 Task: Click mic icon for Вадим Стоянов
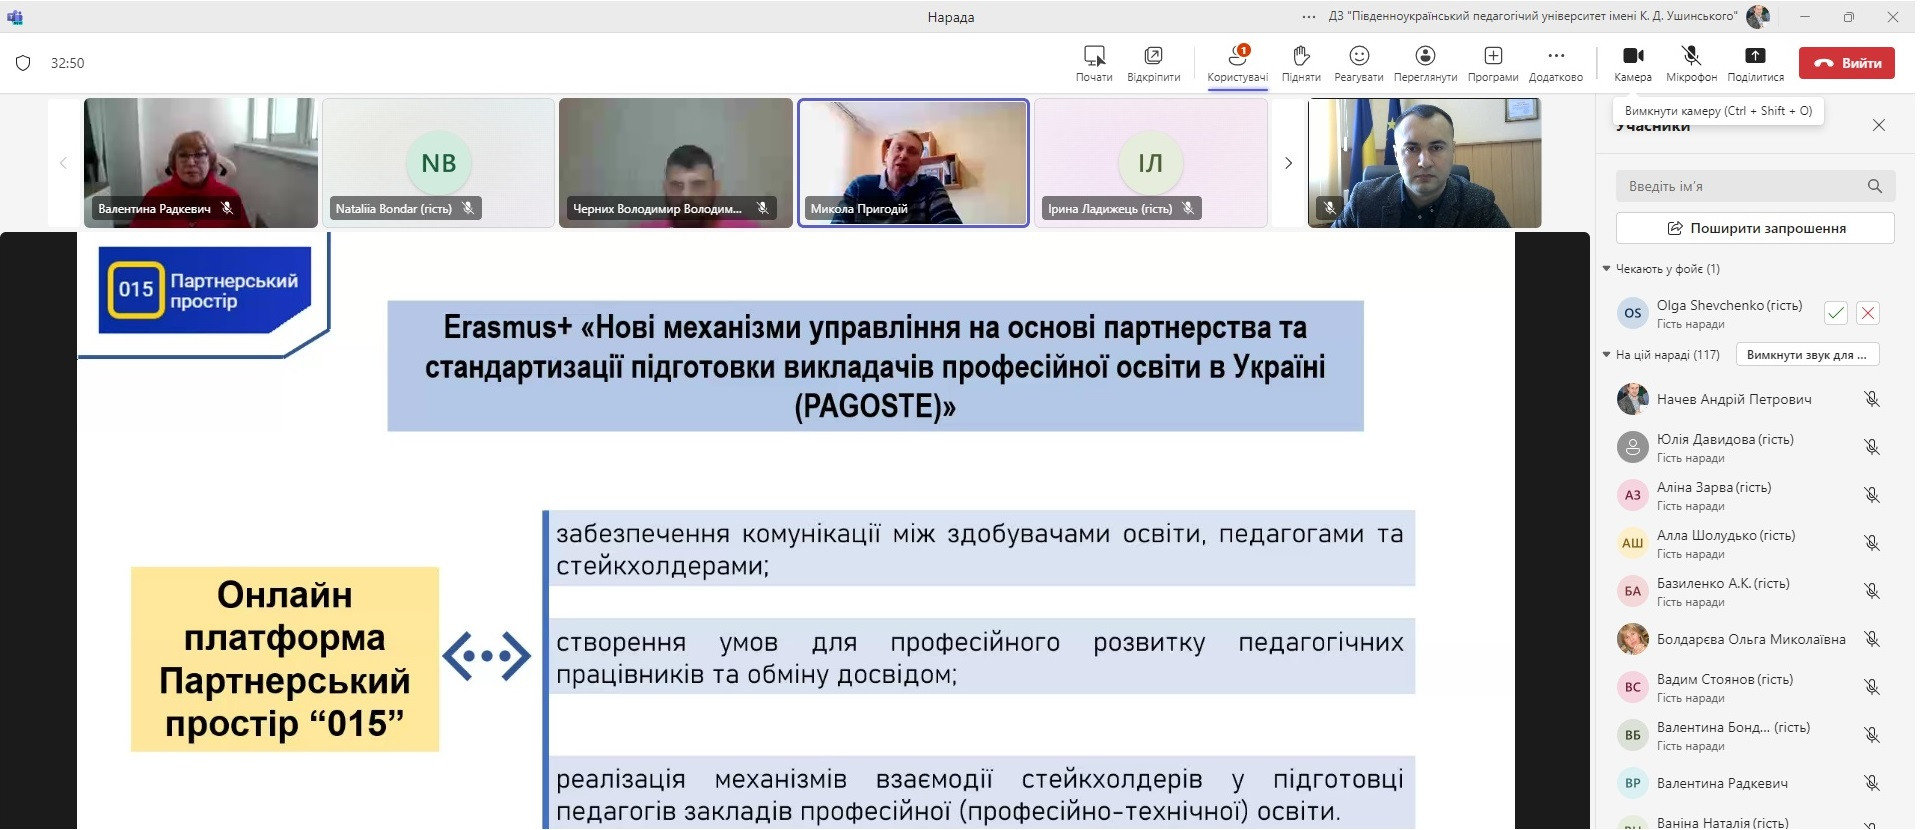pyautogui.click(x=1872, y=687)
